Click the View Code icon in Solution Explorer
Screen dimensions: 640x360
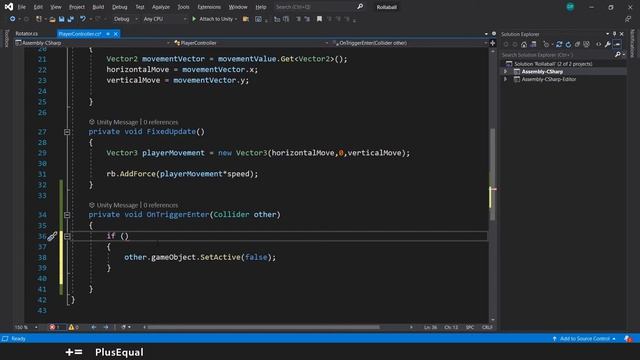click(598, 44)
